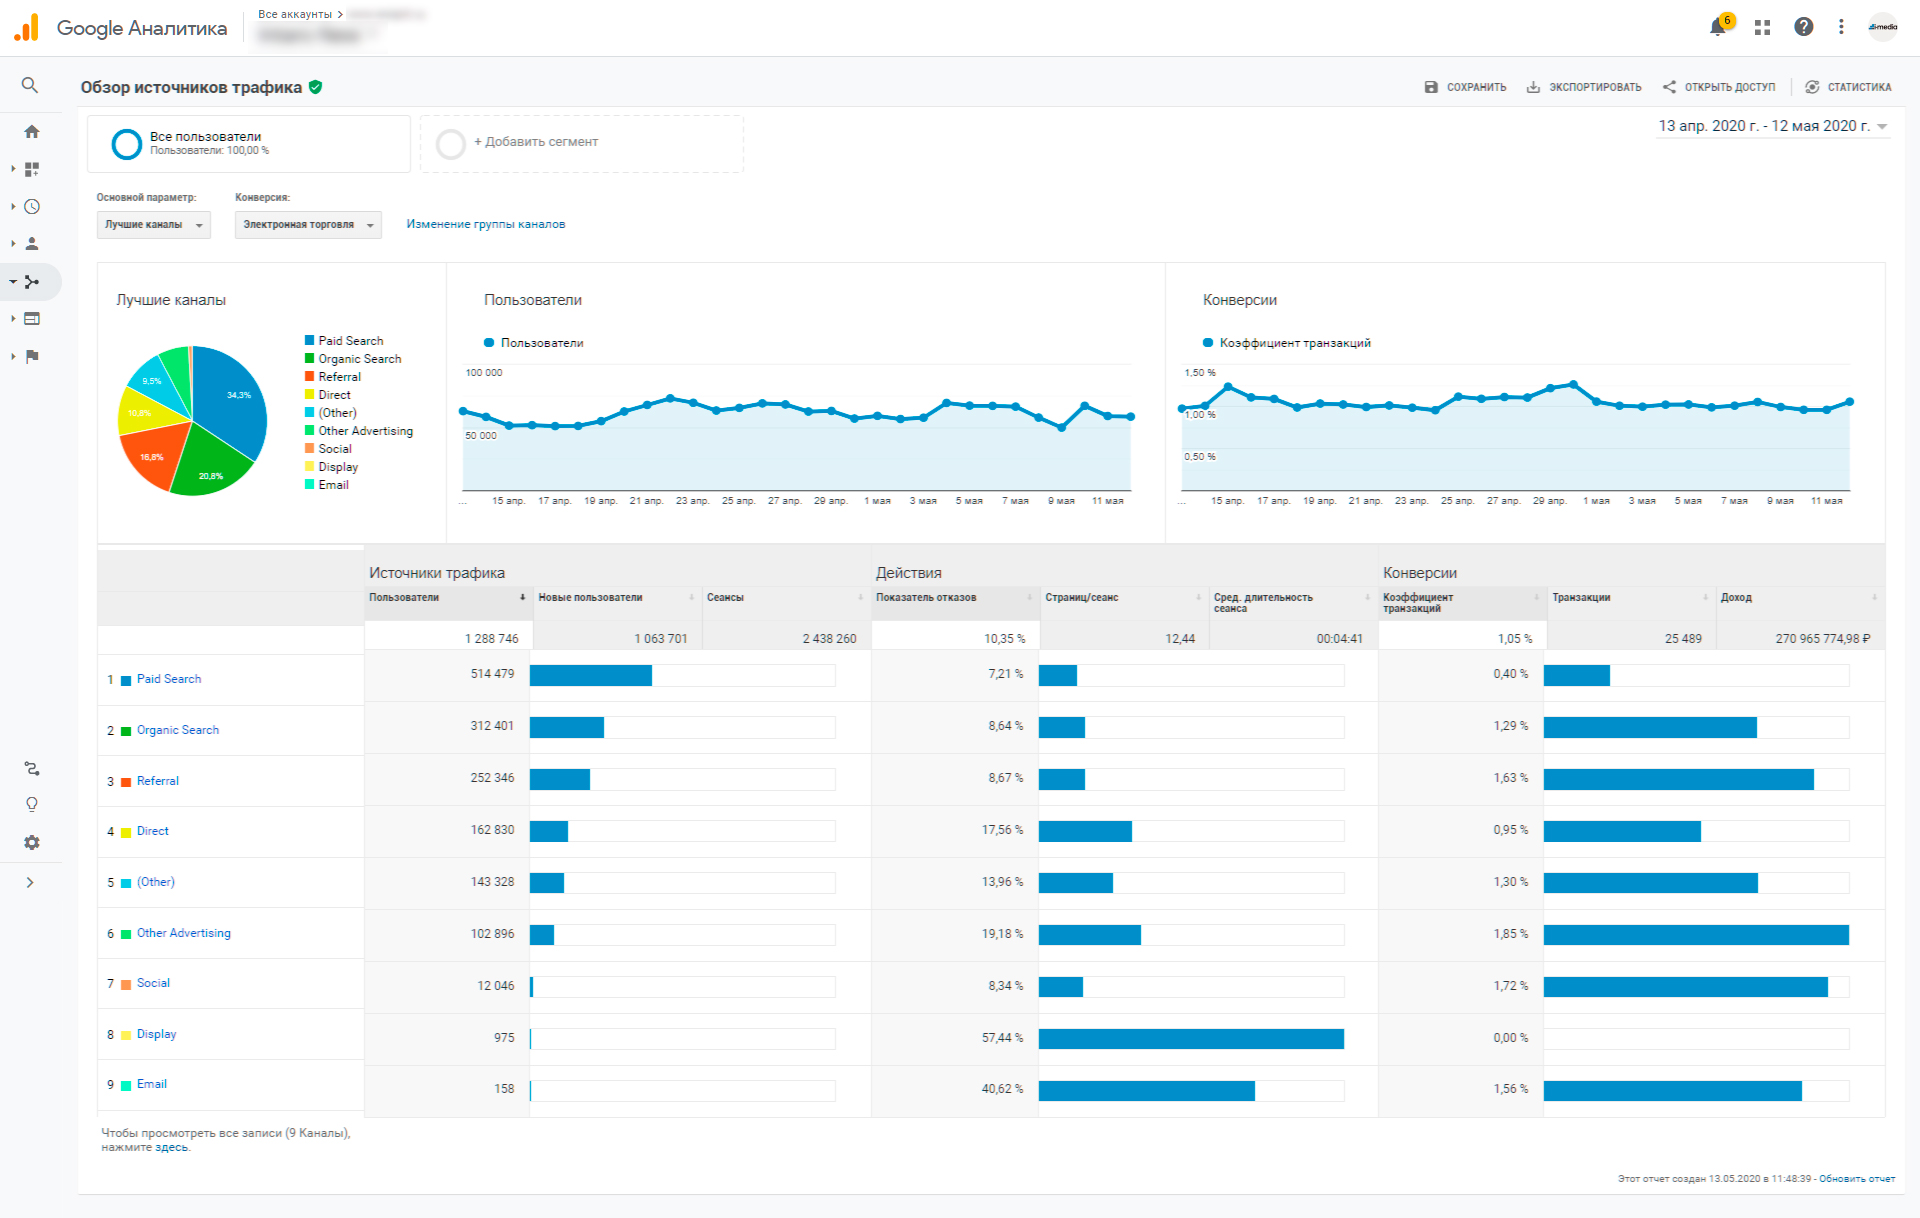Click Открыть доступ share button

(x=1719, y=87)
